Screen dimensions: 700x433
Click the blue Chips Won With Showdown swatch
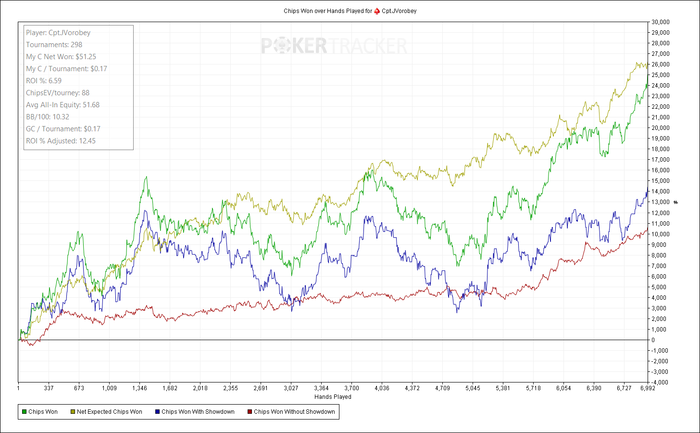(x=157, y=412)
